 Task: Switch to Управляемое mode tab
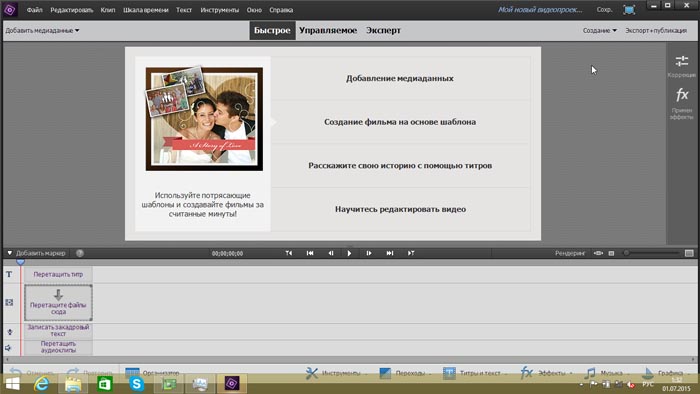[328, 30]
